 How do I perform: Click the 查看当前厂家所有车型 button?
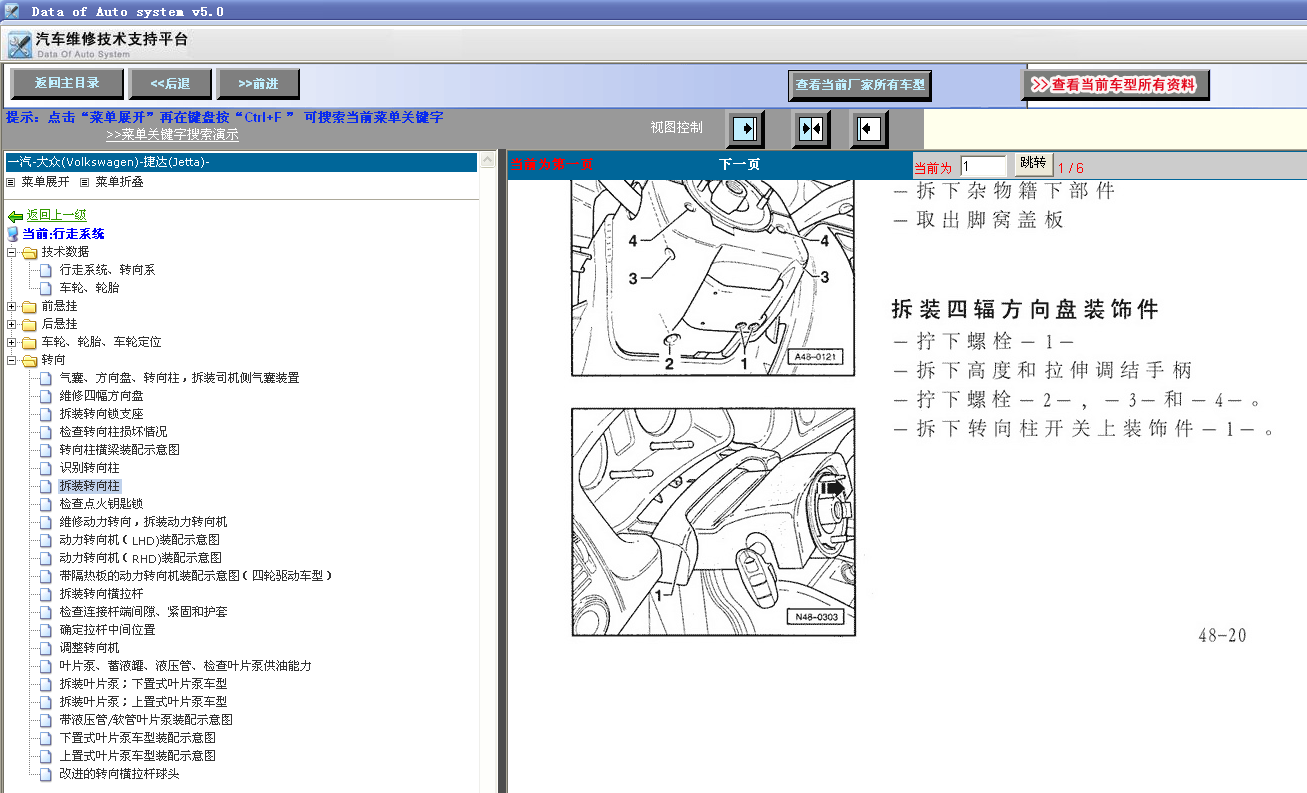860,85
